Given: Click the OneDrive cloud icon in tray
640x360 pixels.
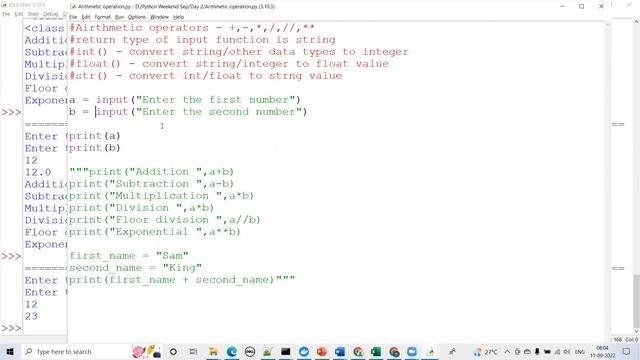Looking at the screenshot, I should (x=527, y=351).
